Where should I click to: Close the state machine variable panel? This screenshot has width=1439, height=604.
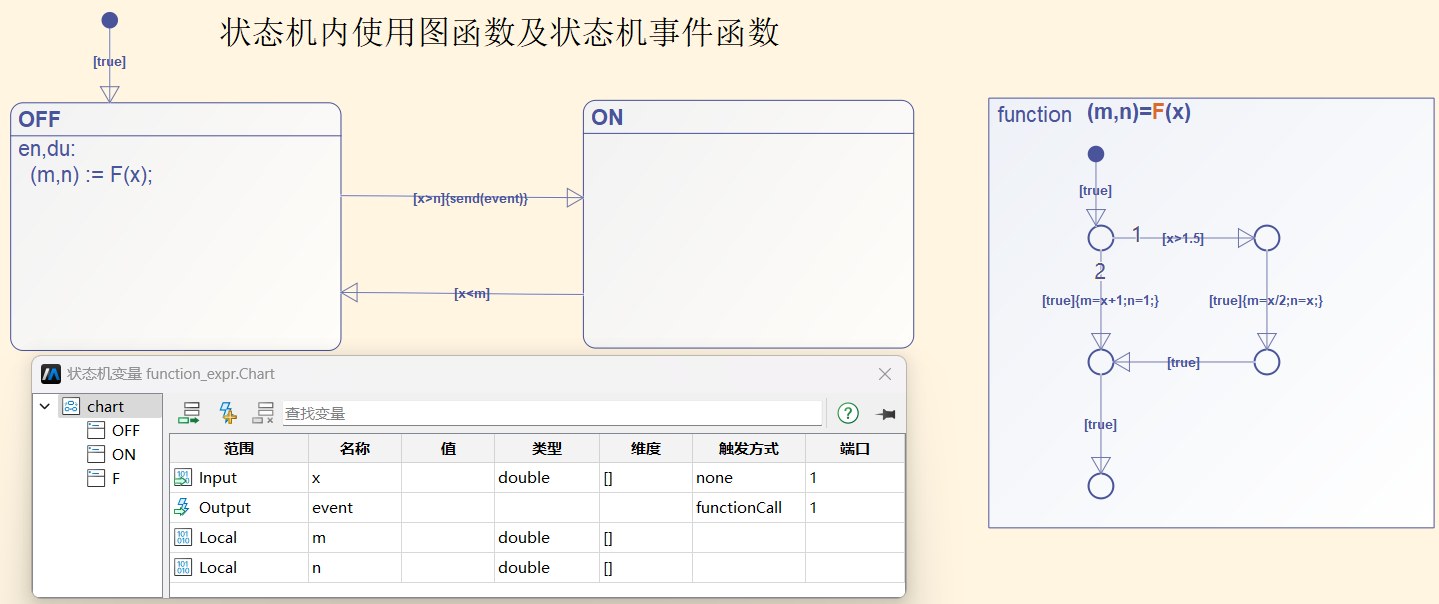coord(885,374)
